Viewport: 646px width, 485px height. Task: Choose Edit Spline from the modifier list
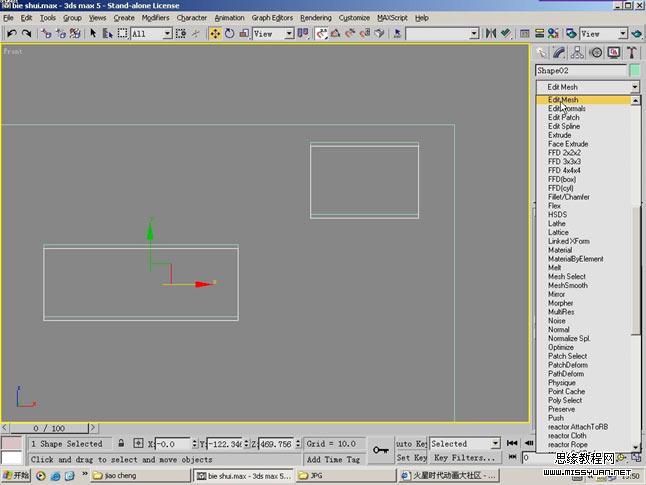coord(564,126)
